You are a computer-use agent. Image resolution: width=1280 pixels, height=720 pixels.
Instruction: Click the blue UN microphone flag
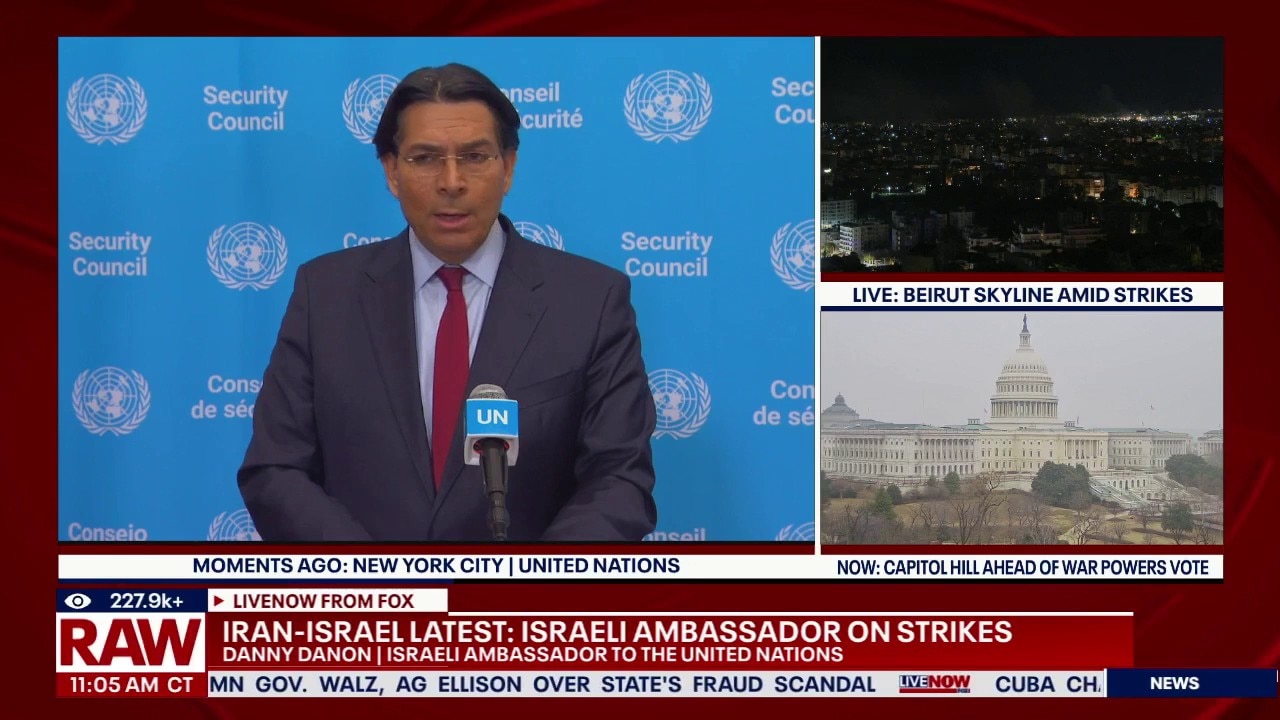[x=491, y=417]
